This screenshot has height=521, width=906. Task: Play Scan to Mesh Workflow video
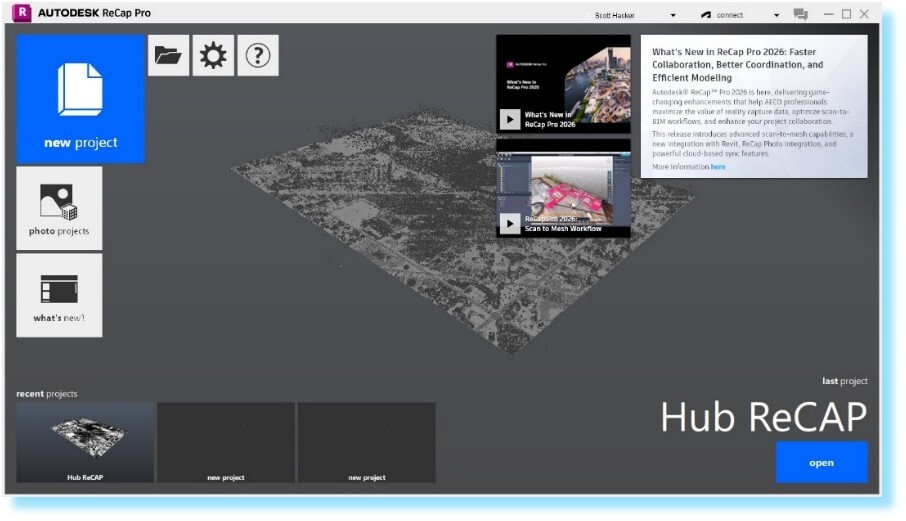coord(510,224)
